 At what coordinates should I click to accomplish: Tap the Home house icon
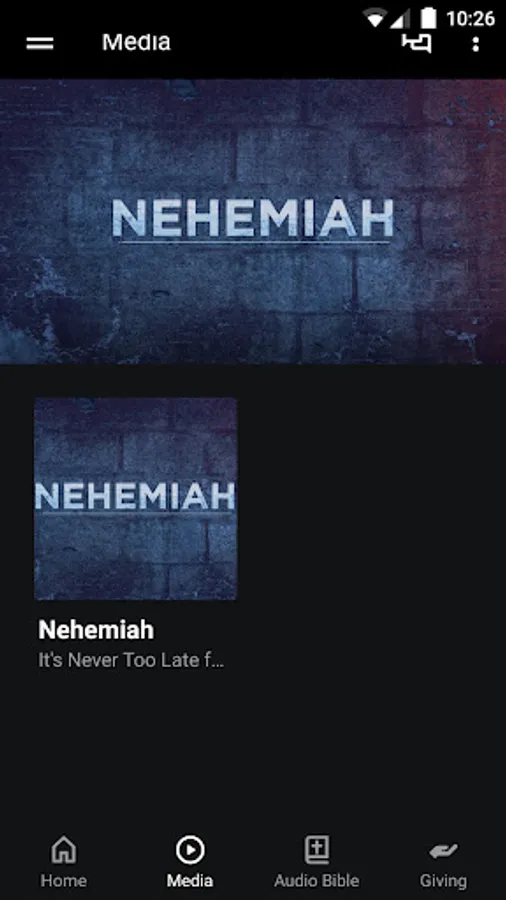(64, 850)
